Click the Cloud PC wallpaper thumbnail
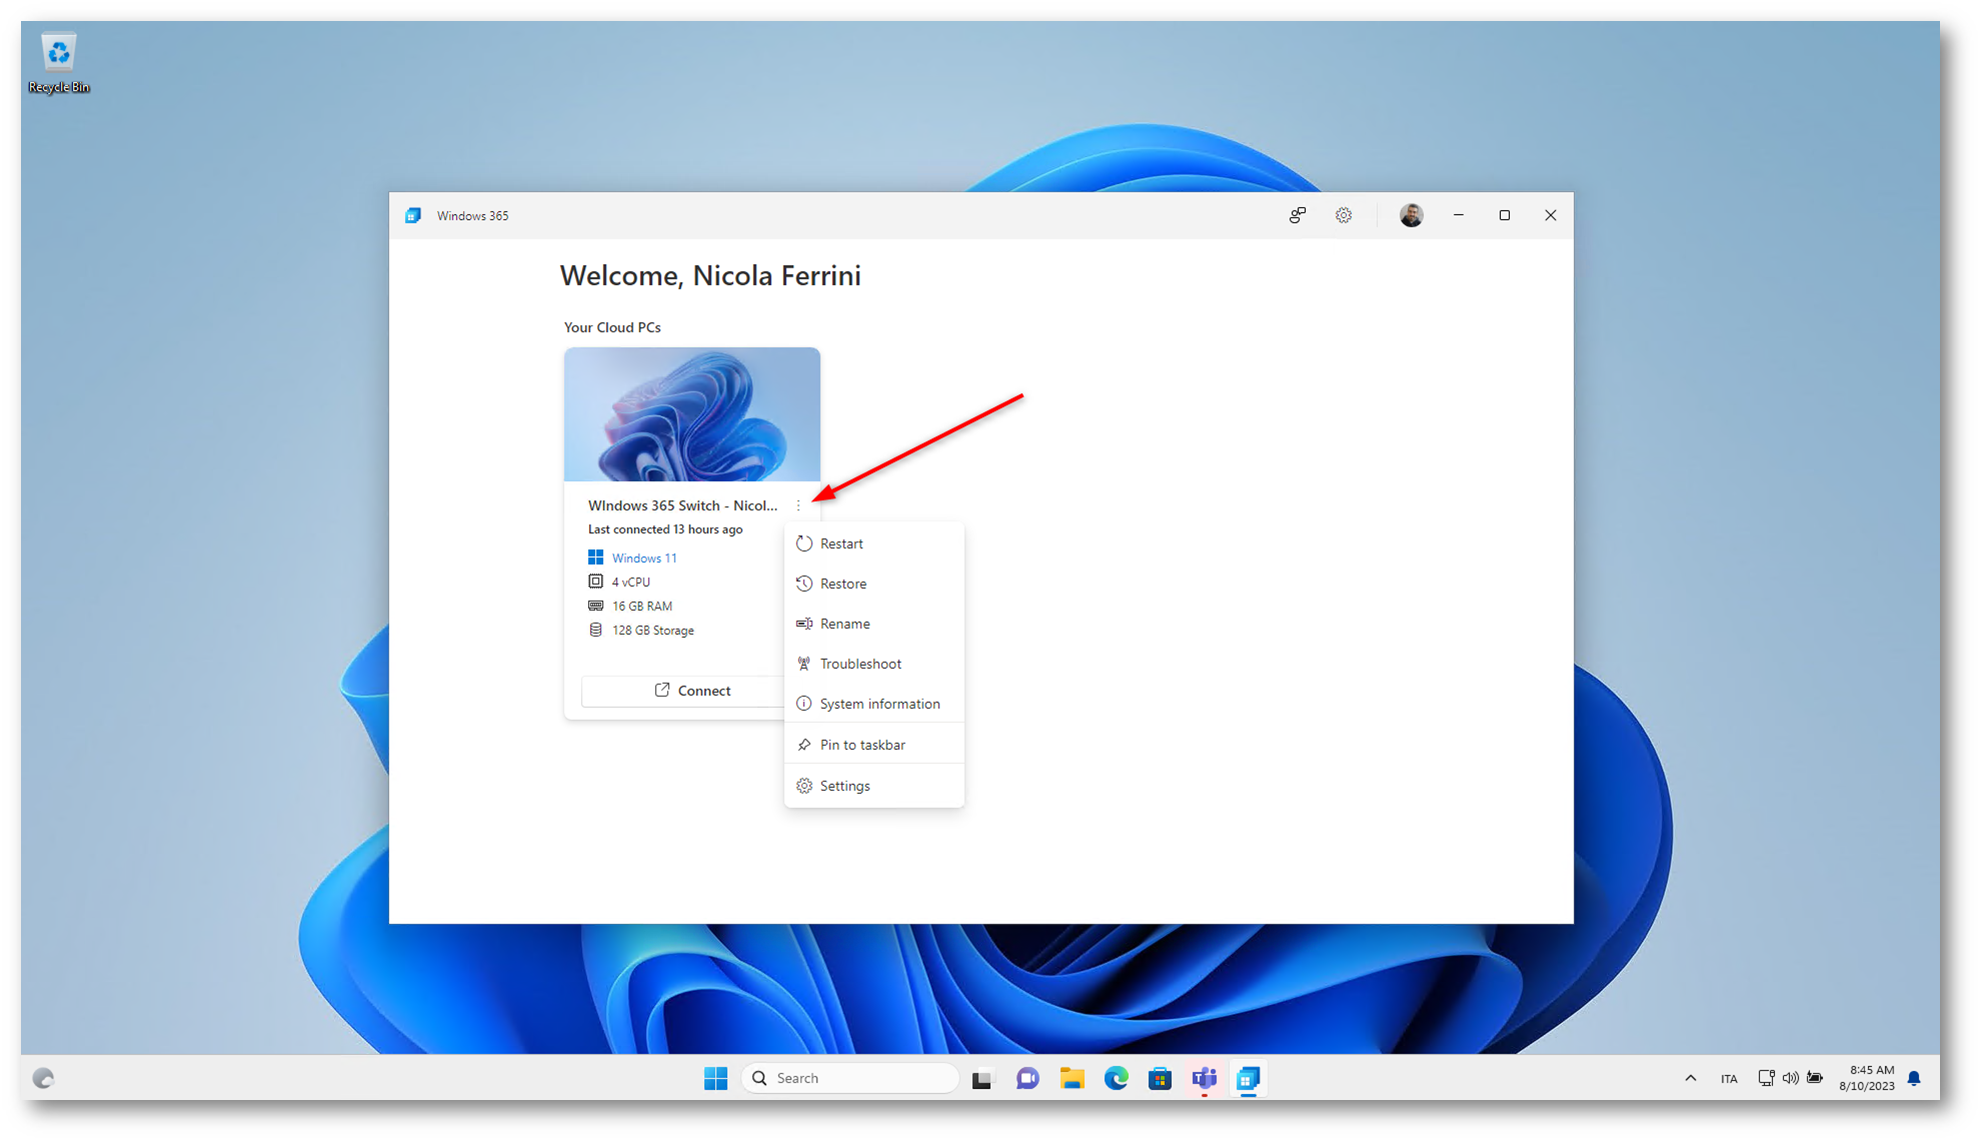The width and height of the screenshot is (1982, 1142). click(691, 414)
